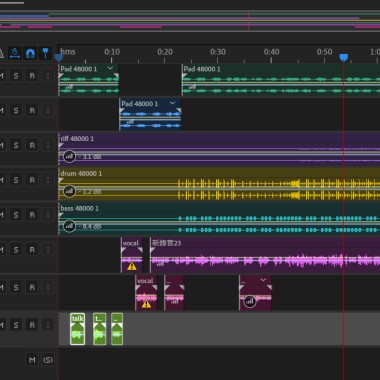Solo the blue Pad 48000 1 track
The width and height of the screenshot is (380, 380).
(x=16, y=110)
